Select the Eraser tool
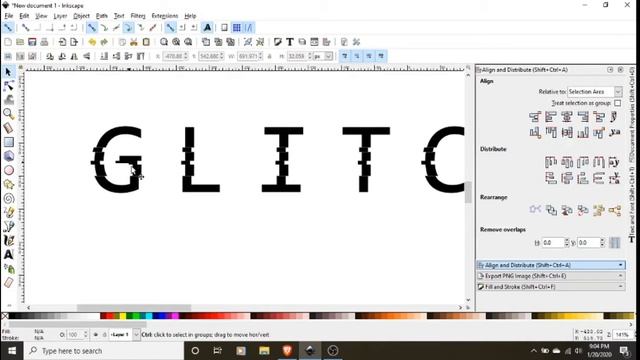Screen dimensions: 640x360 [x=8, y=282]
